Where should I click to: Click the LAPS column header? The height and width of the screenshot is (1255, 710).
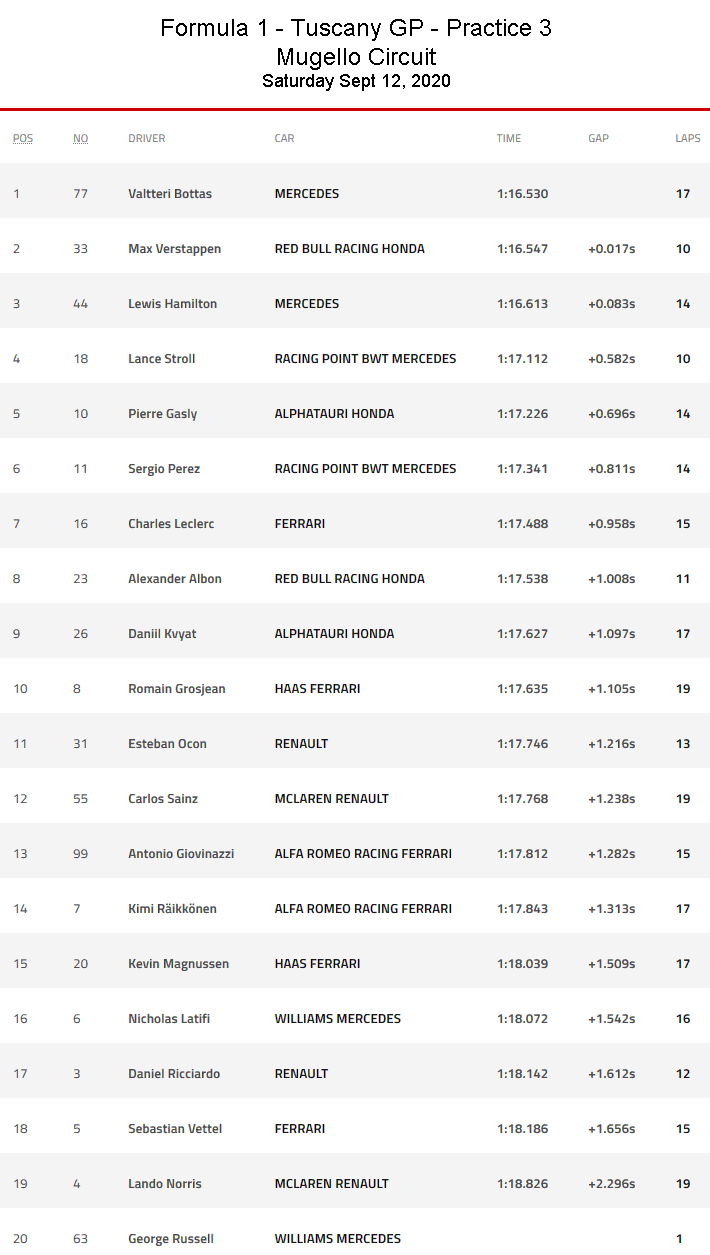click(687, 138)
